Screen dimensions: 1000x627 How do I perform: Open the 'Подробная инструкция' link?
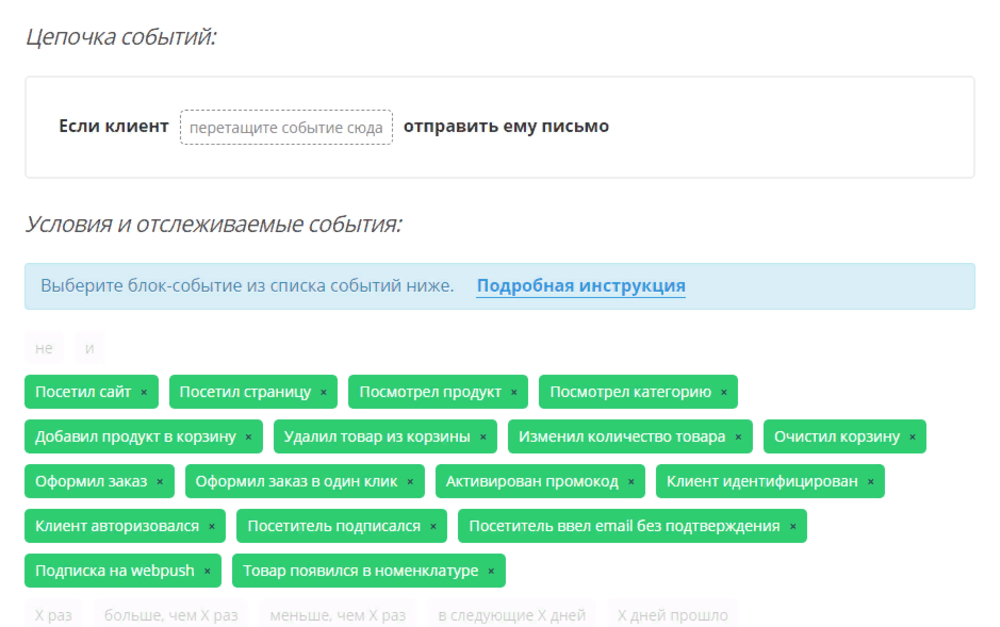[581, 286]
